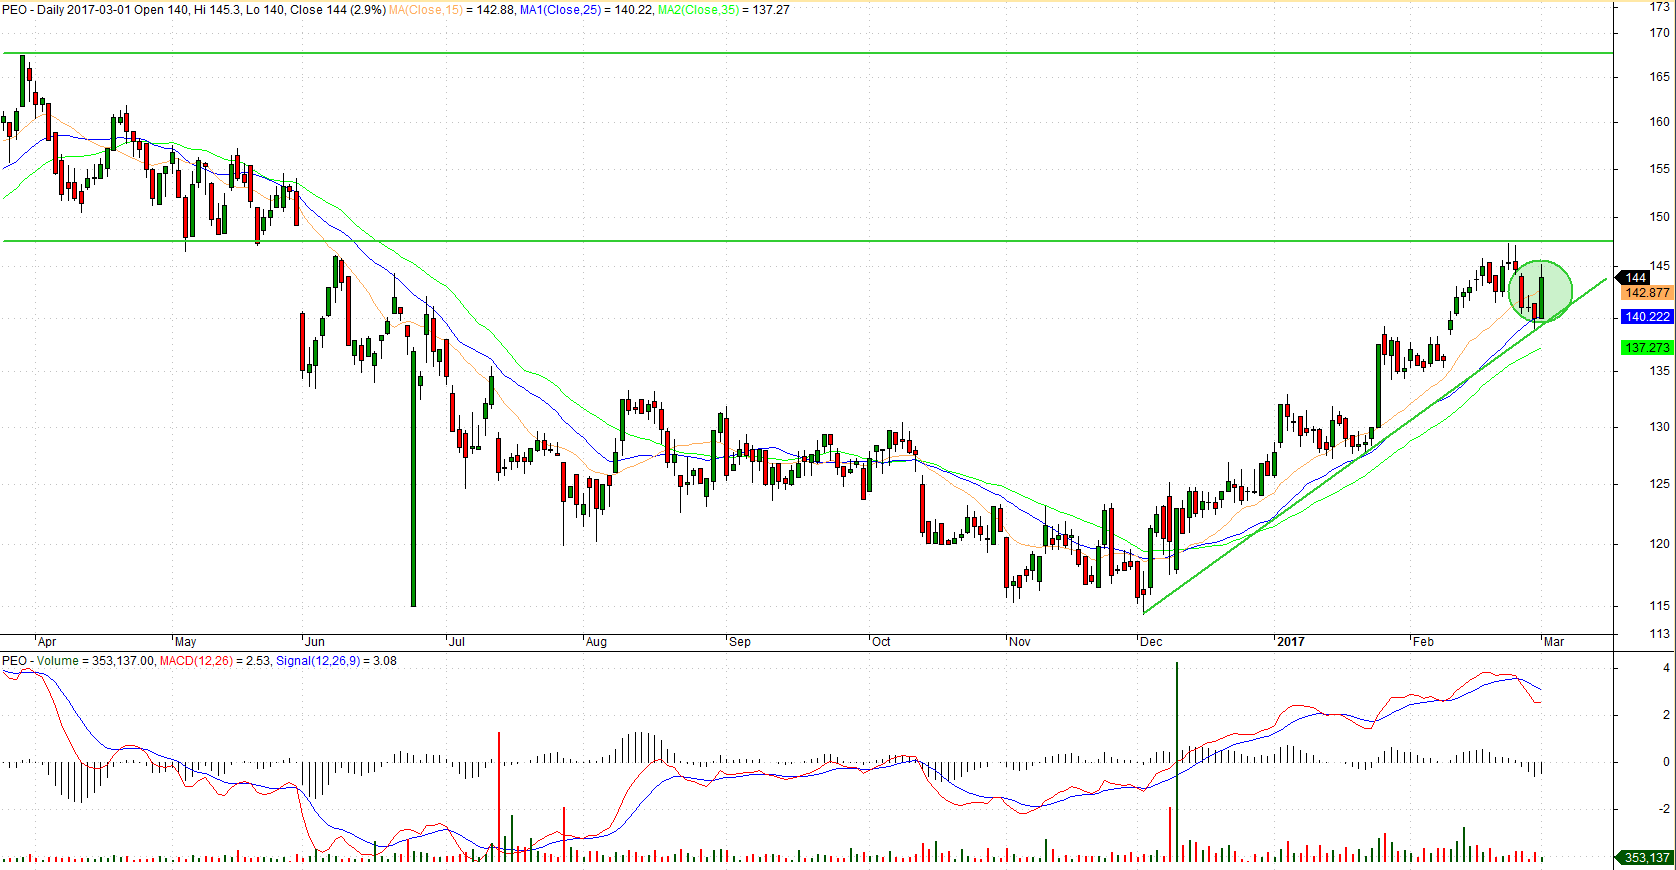Click the 115 price axis label
Screen dimensions: 1676x870
tap(1660, 606)
